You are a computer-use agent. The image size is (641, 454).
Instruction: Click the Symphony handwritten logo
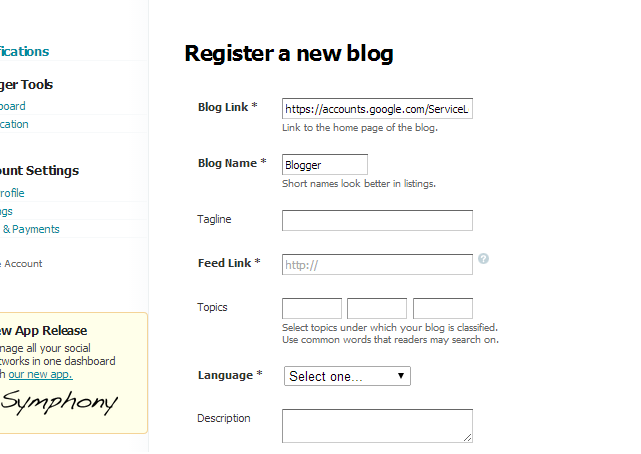58,403
